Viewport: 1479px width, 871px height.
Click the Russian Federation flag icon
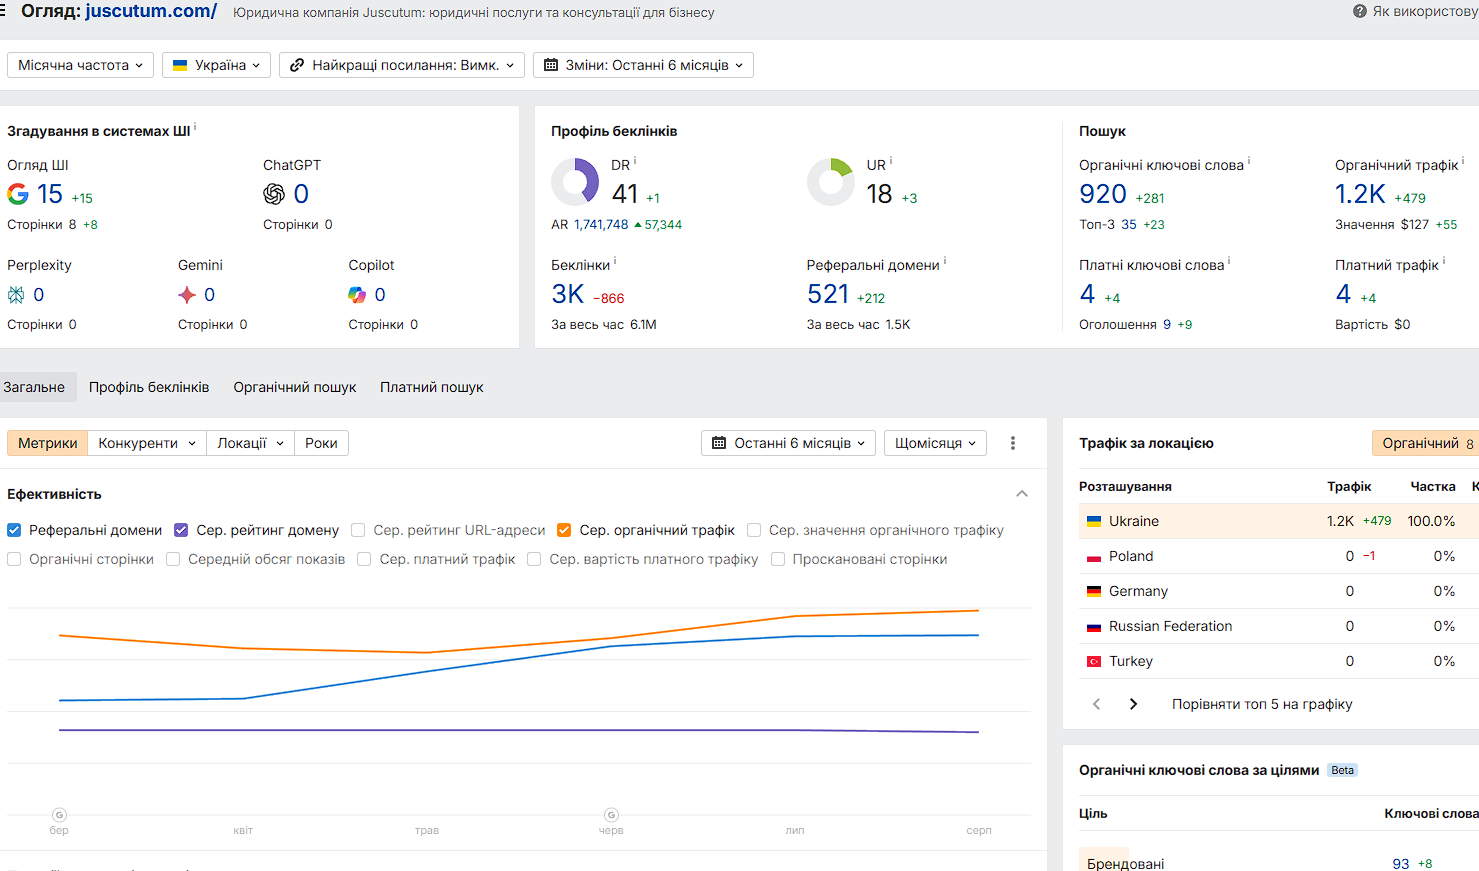[1094, 627]
